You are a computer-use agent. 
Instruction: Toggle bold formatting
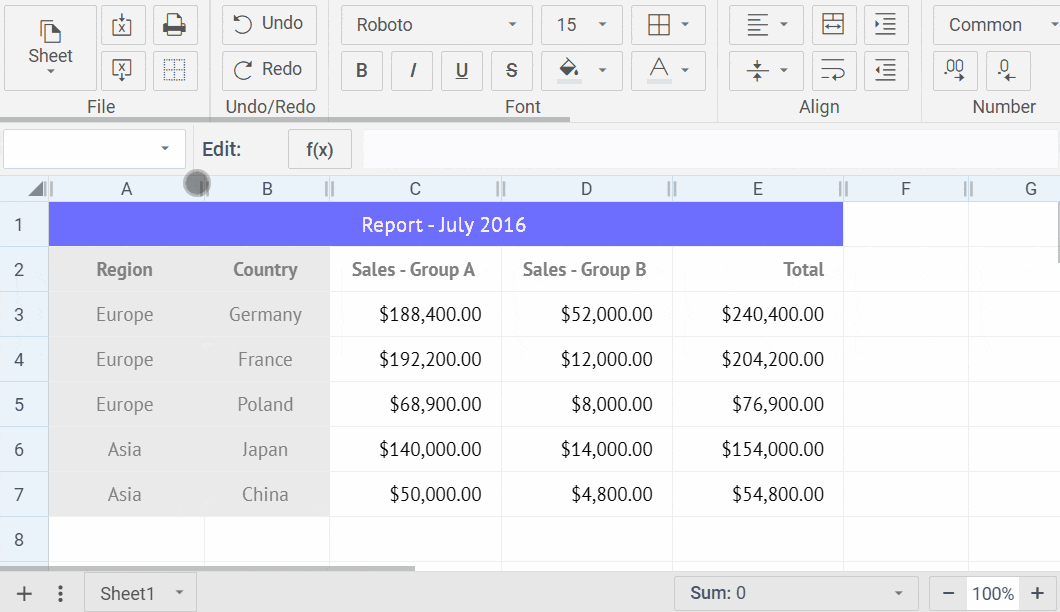click(362, 70)
